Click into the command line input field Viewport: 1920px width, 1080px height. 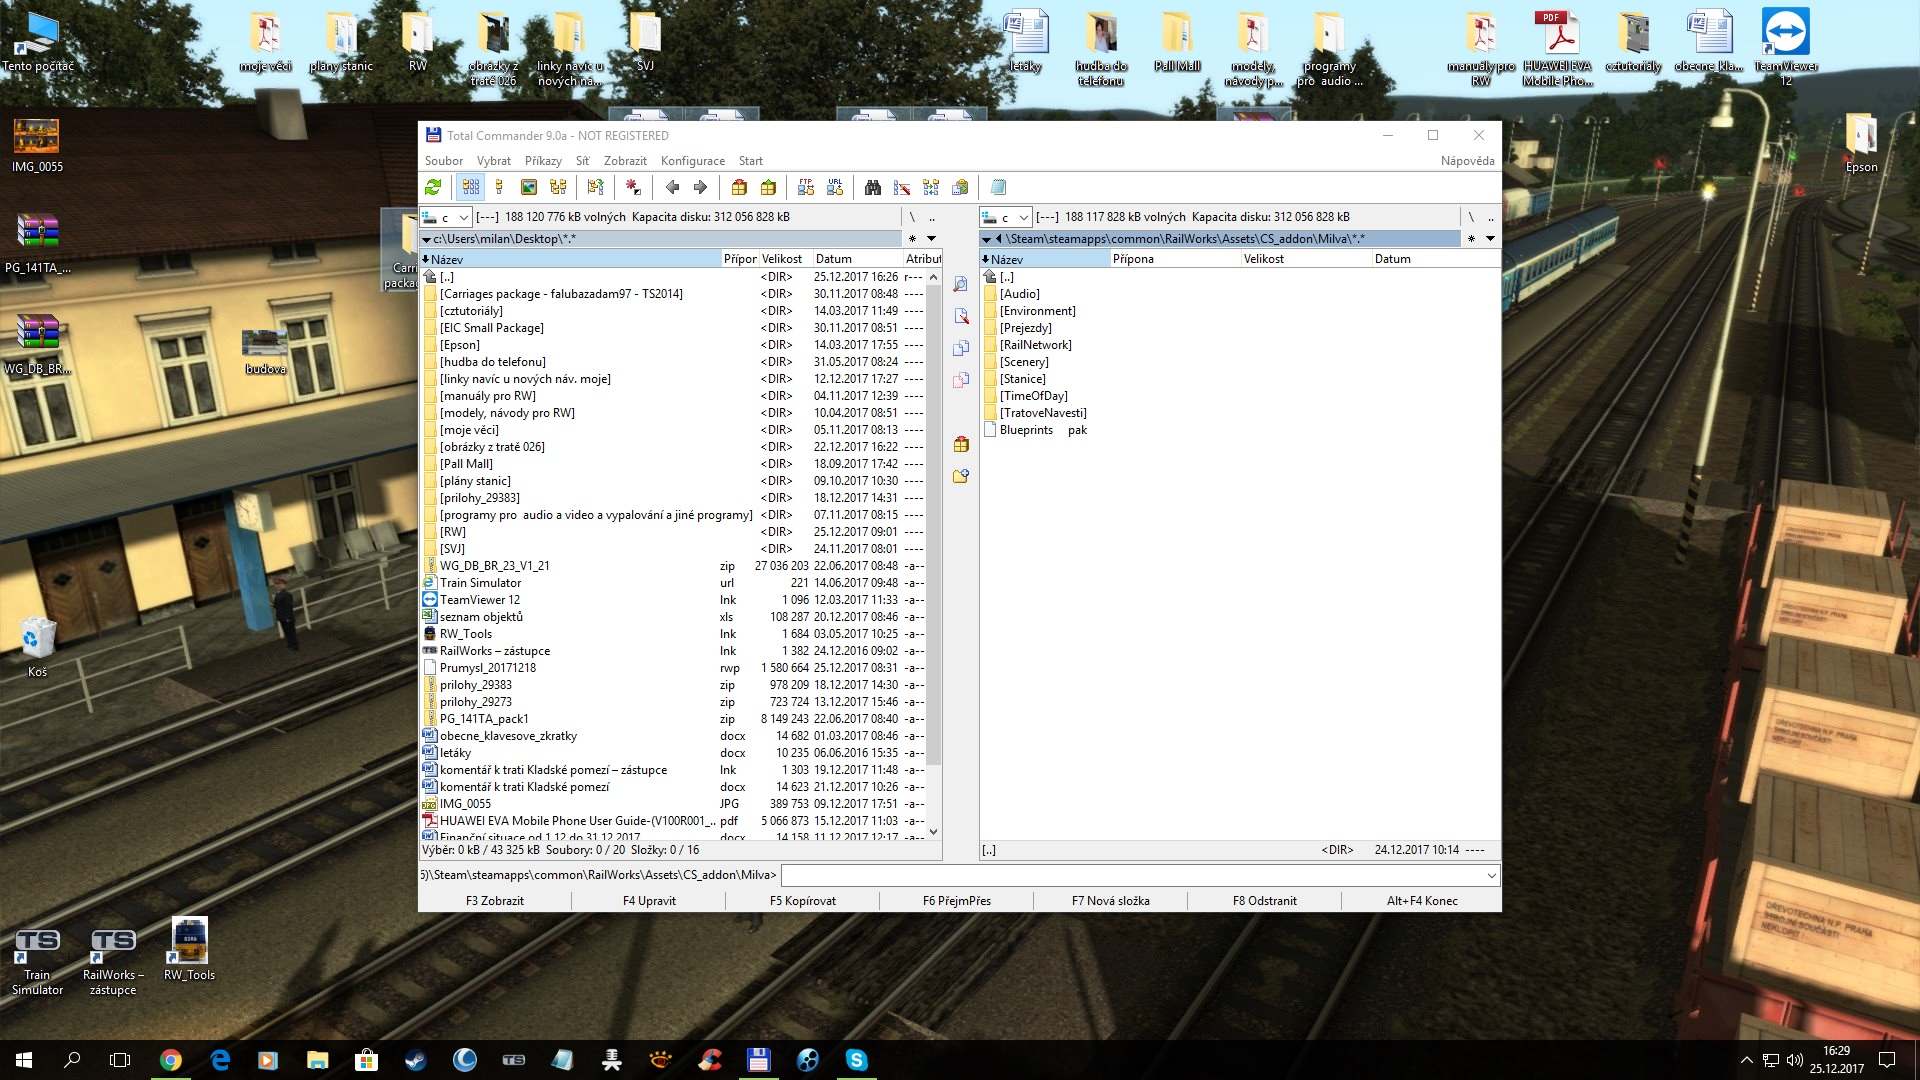pyautogui.click(x=1132, y=875)
